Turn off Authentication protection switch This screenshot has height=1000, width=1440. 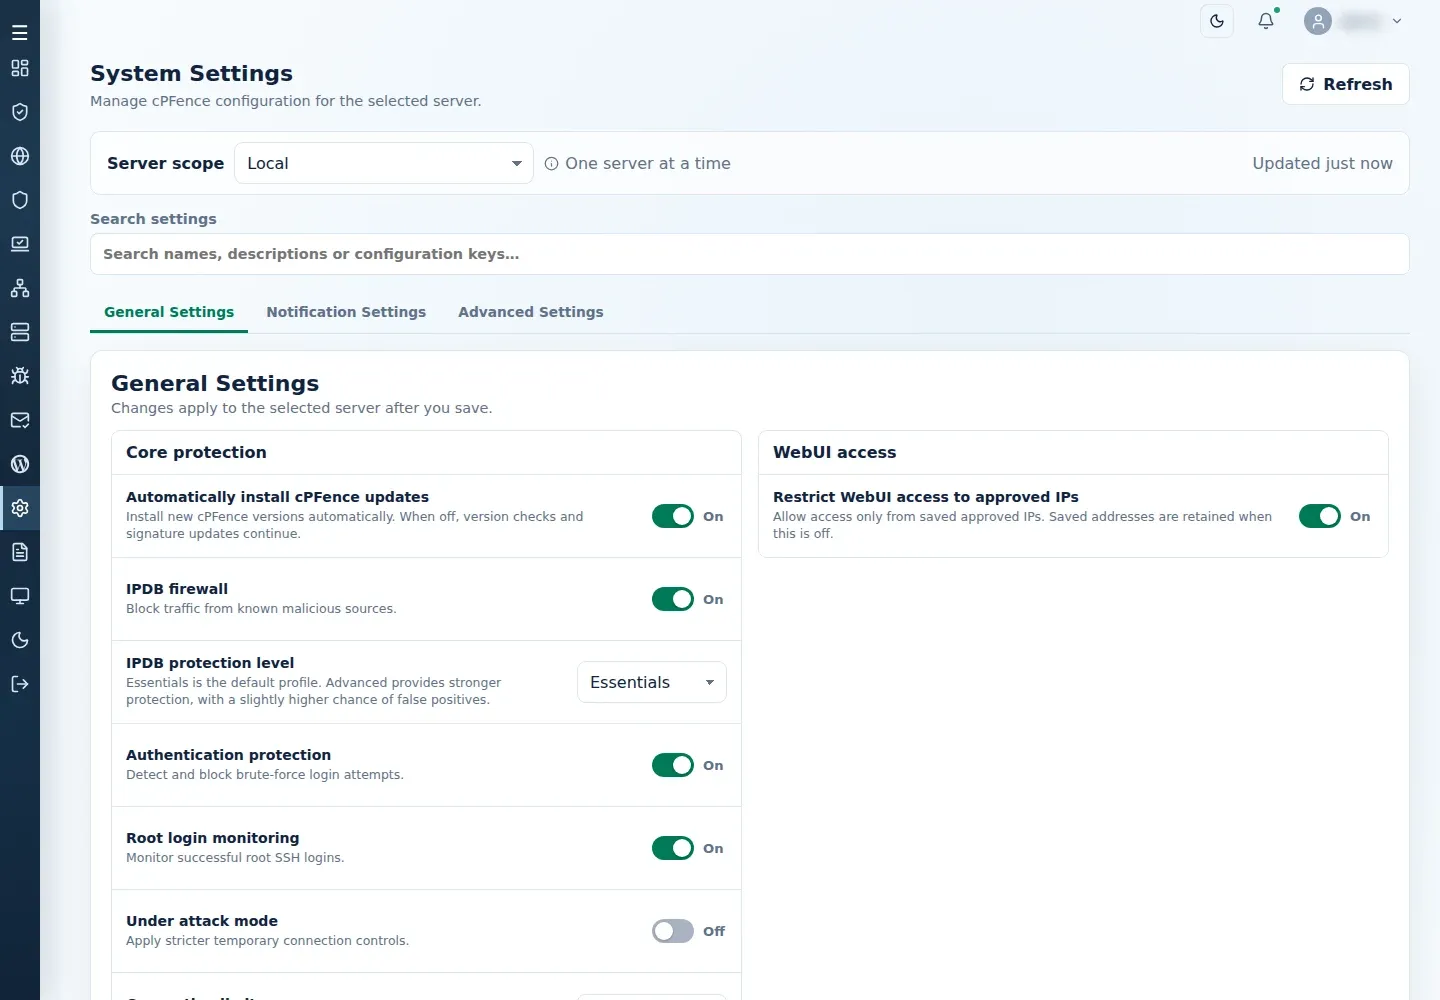673,765
